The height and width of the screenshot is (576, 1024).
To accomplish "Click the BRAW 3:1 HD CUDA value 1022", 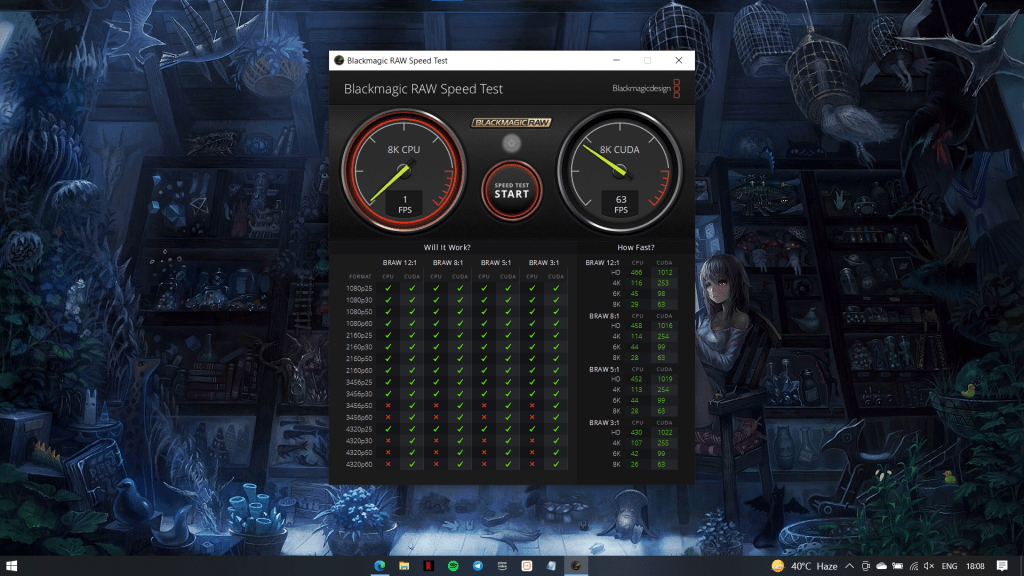I will point(665,432).
